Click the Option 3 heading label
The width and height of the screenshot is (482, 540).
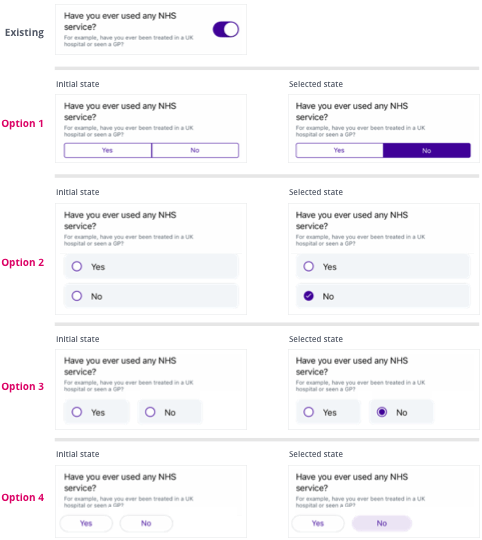[x=22, y=386]
